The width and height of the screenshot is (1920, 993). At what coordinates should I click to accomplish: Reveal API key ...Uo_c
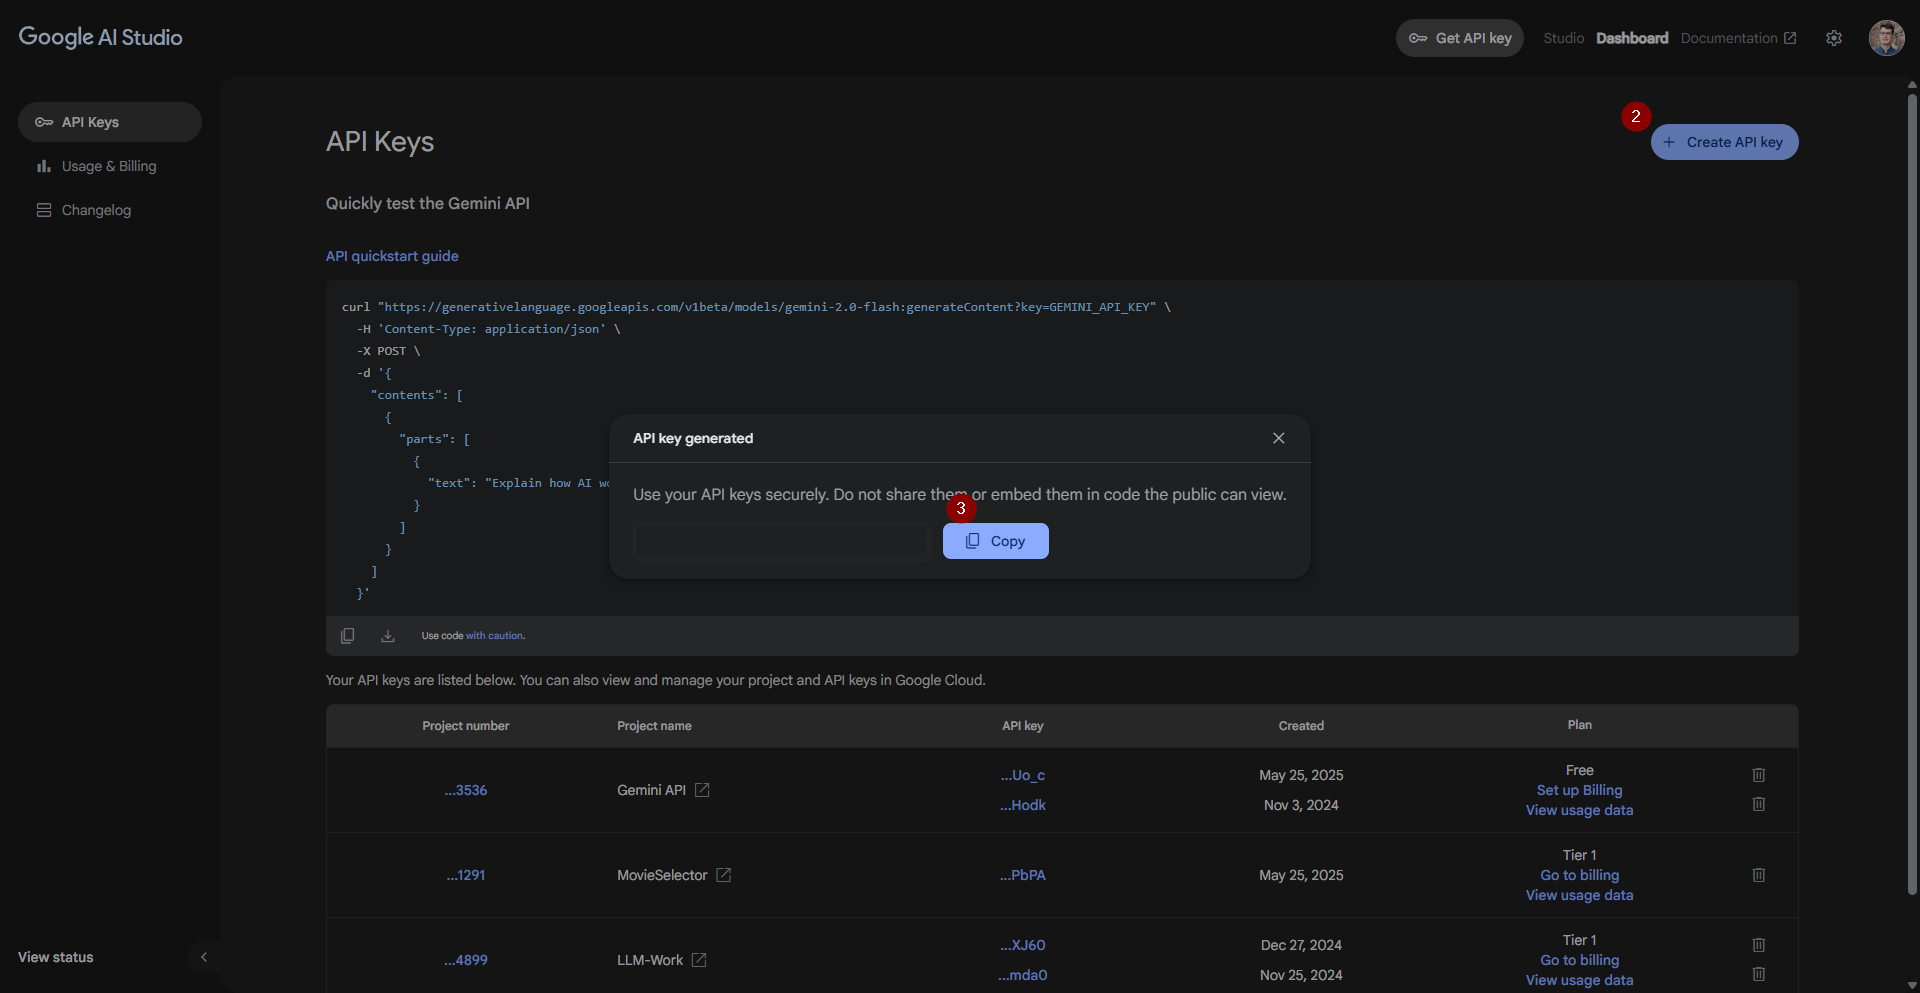(1023, 775)
